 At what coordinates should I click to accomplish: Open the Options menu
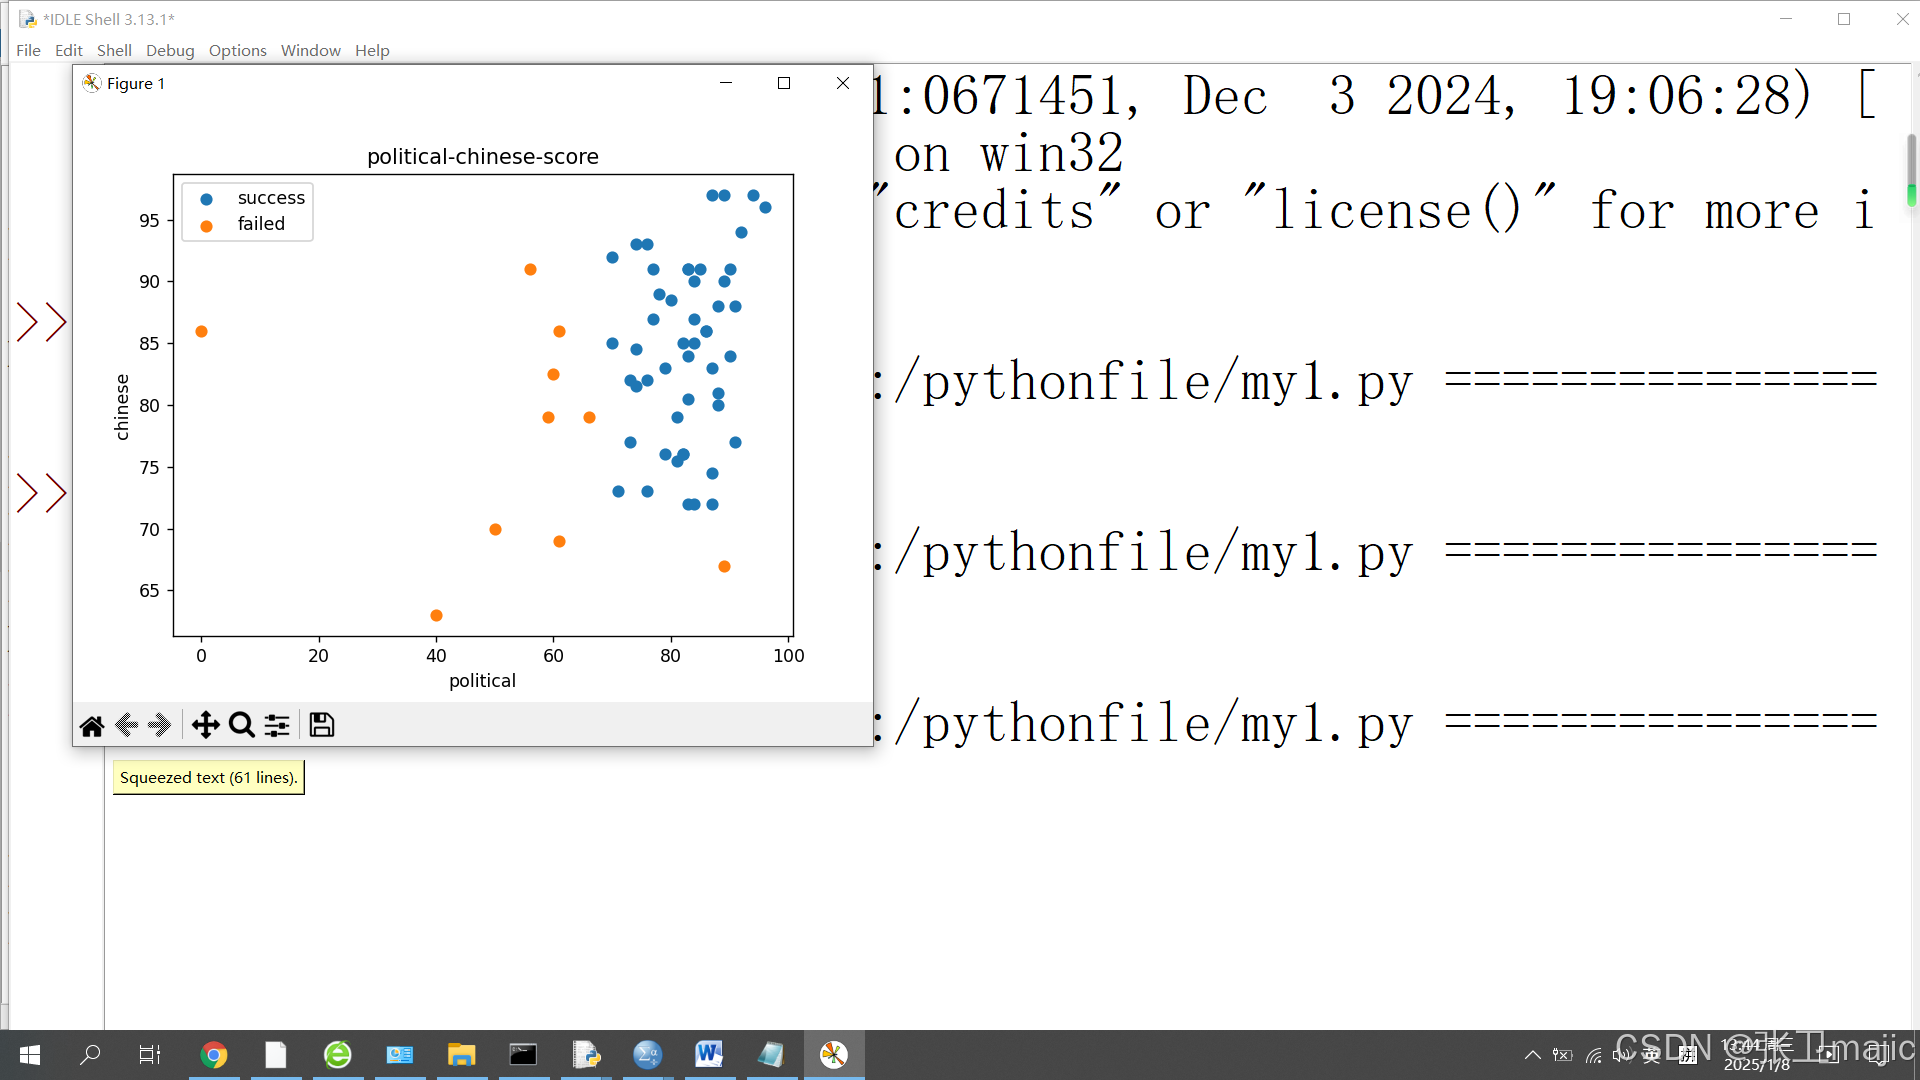237,50
